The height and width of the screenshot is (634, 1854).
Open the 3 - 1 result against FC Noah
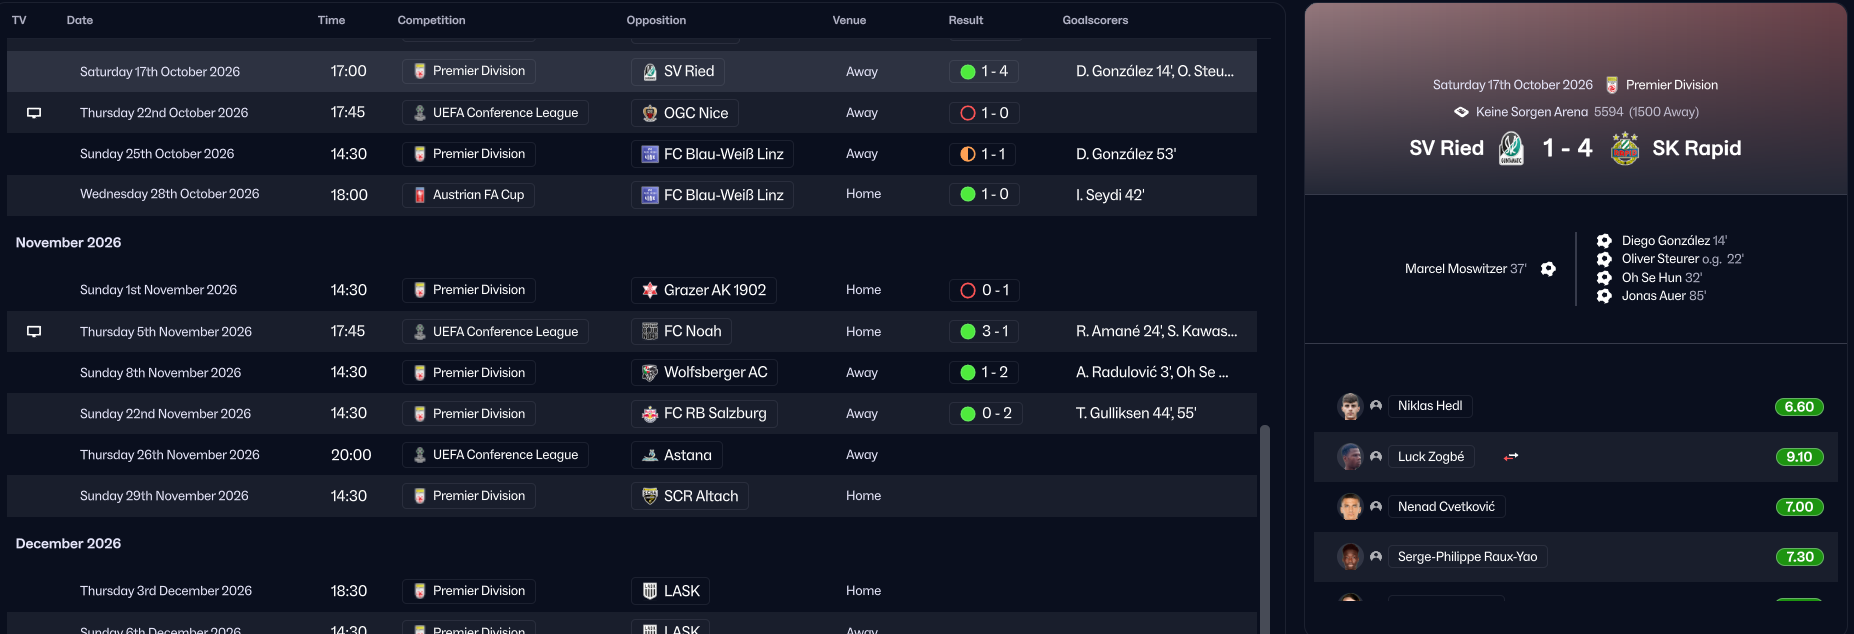(984, 332)
